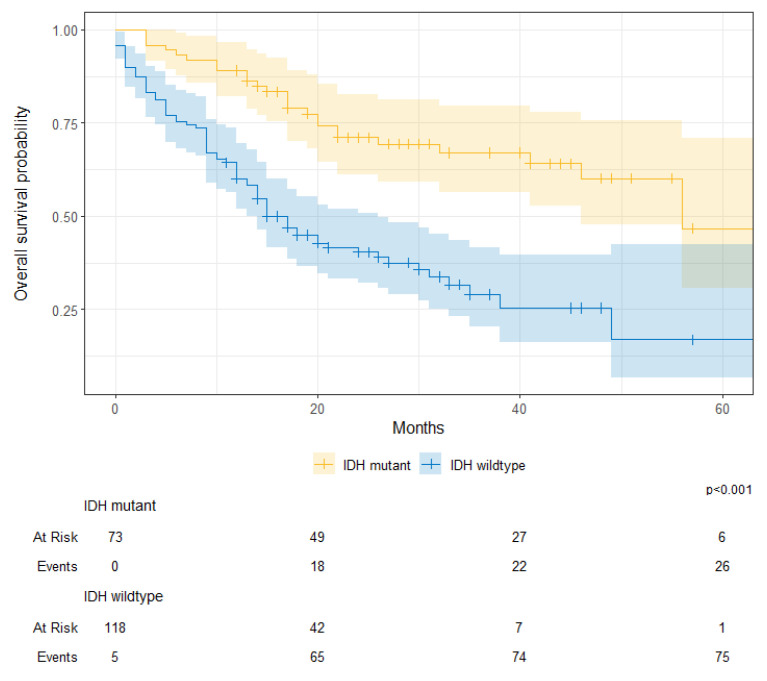Click the p<0.001 annotation
767x681 pixels.
pyautogui.click(x=729, y=490)
